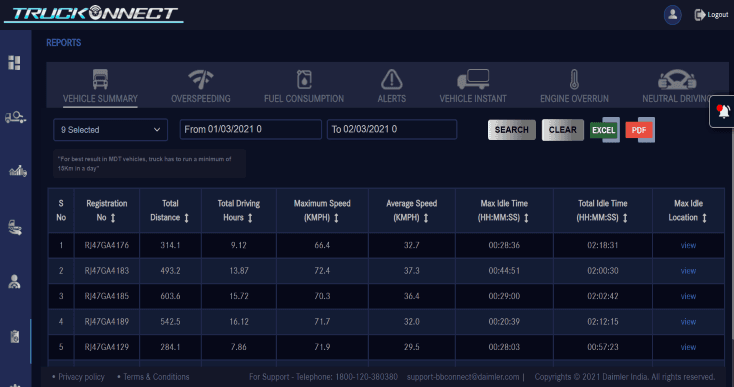The height and width of the screenshot is (387, 734).
Task: Click total distance value 603.6
Action: [170, 296]
